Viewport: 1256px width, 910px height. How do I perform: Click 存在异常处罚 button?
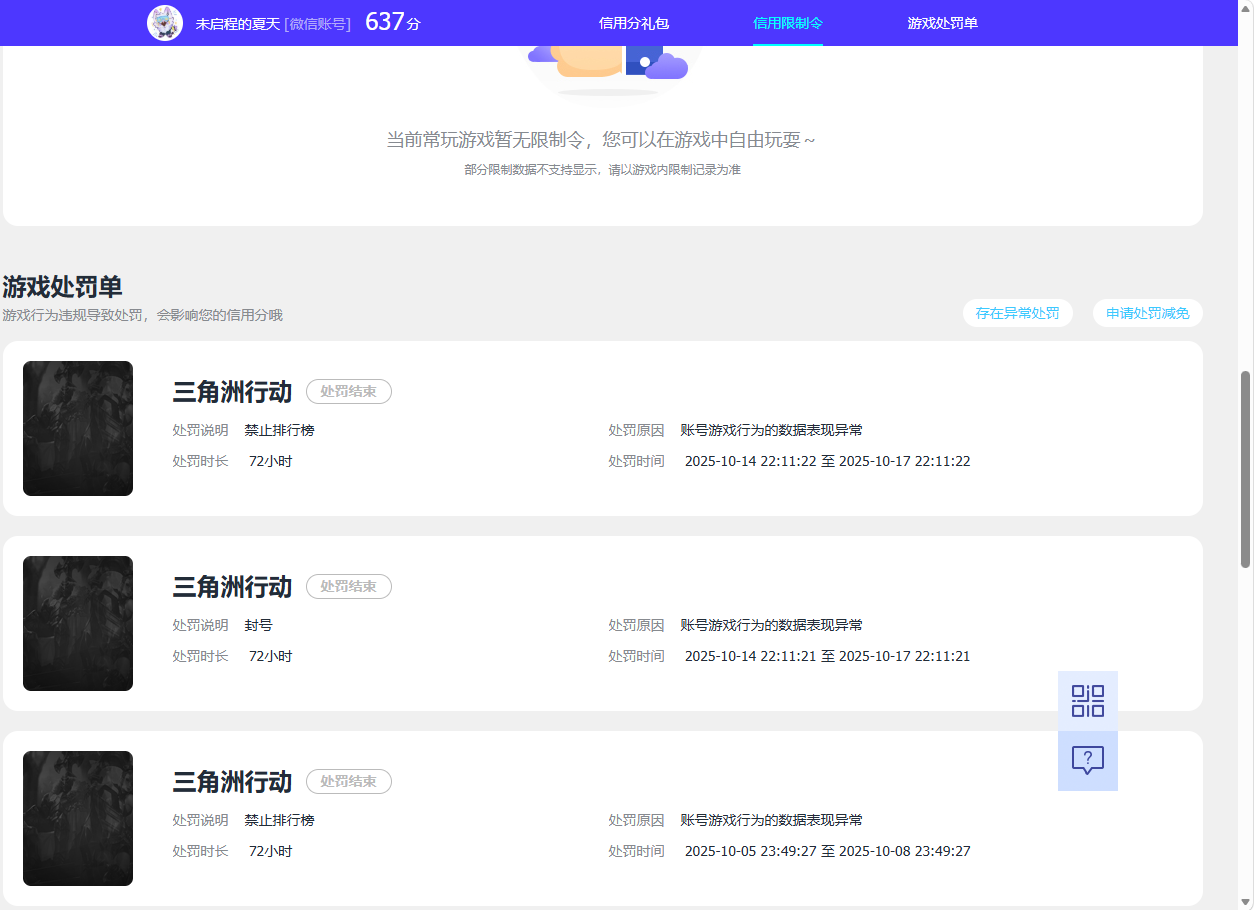pos(1018,313)
